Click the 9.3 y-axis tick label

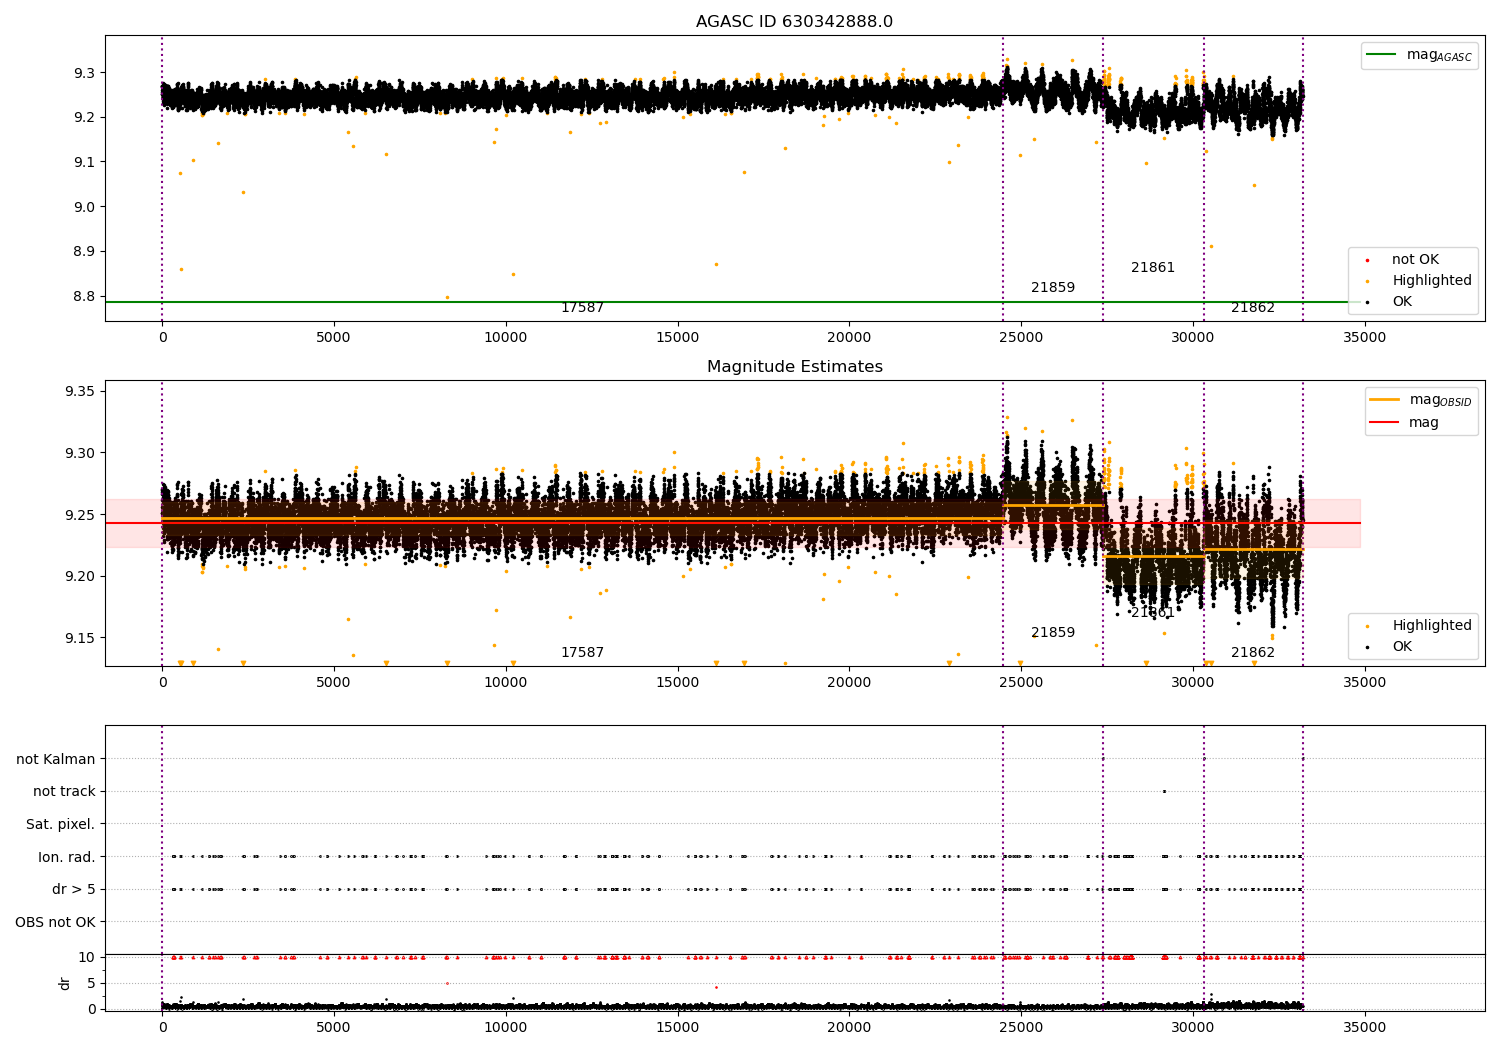[x=85, y=73]
